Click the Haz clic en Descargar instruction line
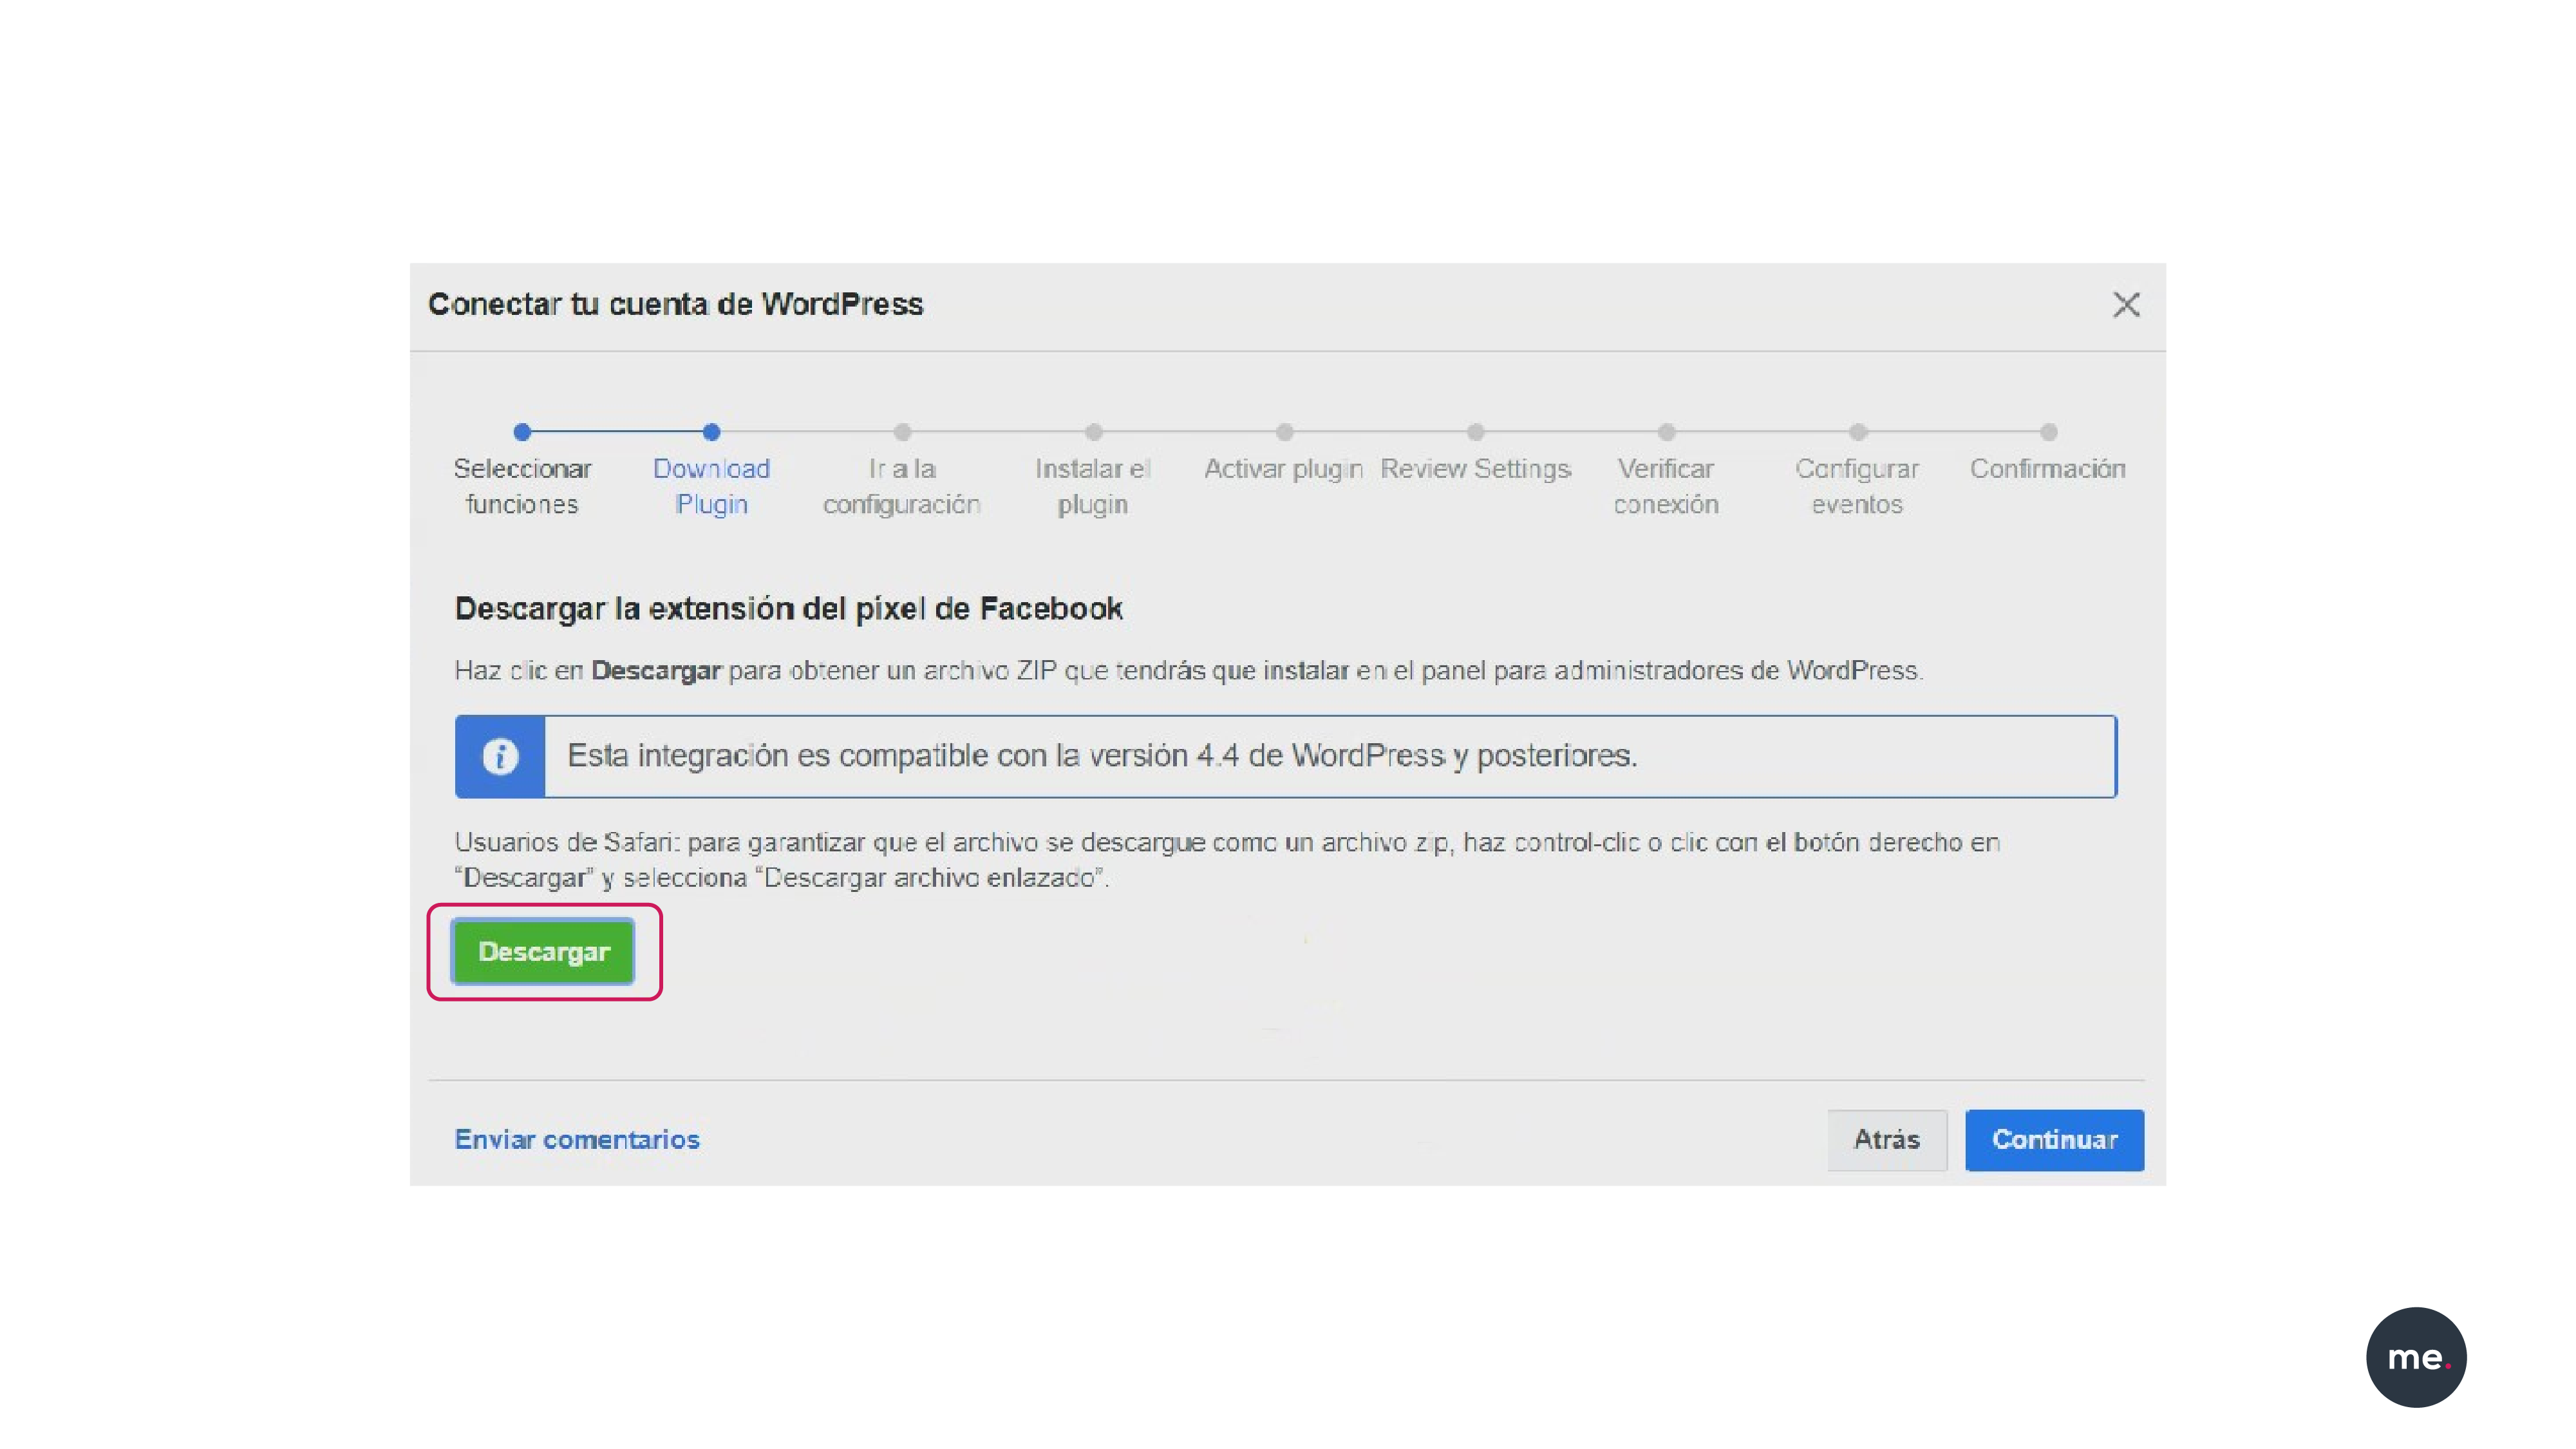The width and height of the screenshot is (2576, 1449). (x=1189, y=670)
